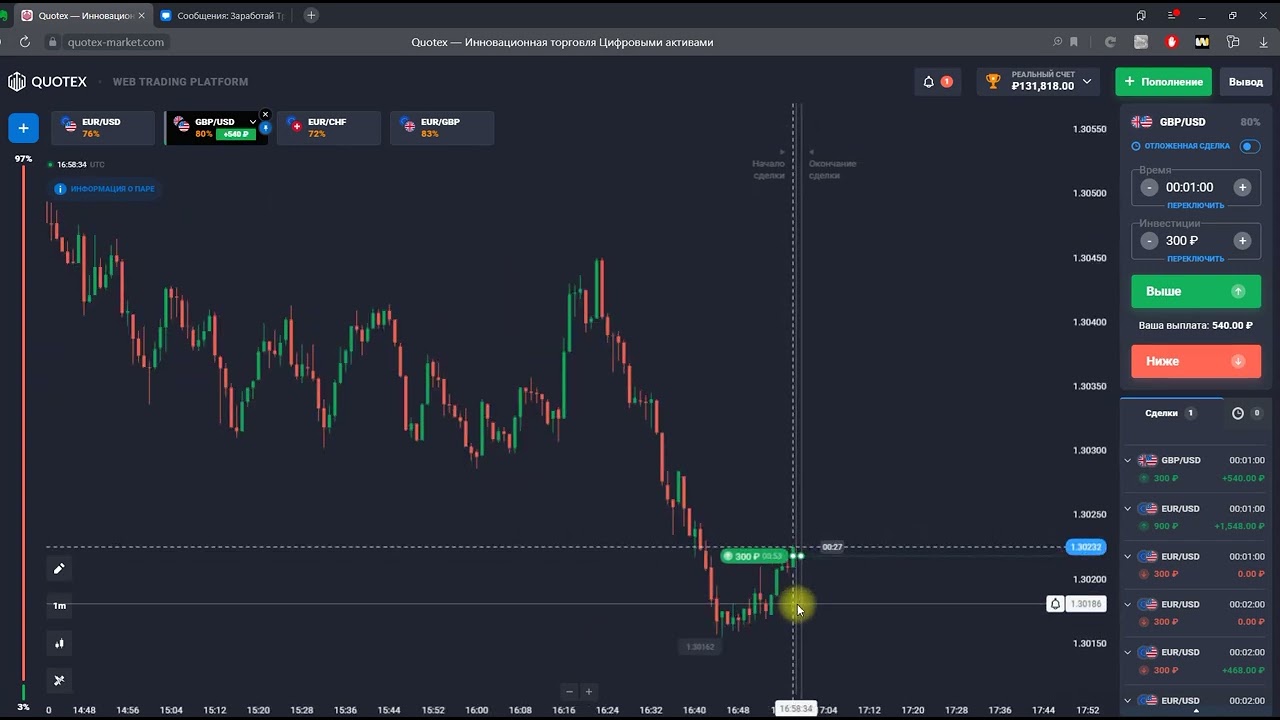Click the Quotex logo

click(x=48, y=82)
